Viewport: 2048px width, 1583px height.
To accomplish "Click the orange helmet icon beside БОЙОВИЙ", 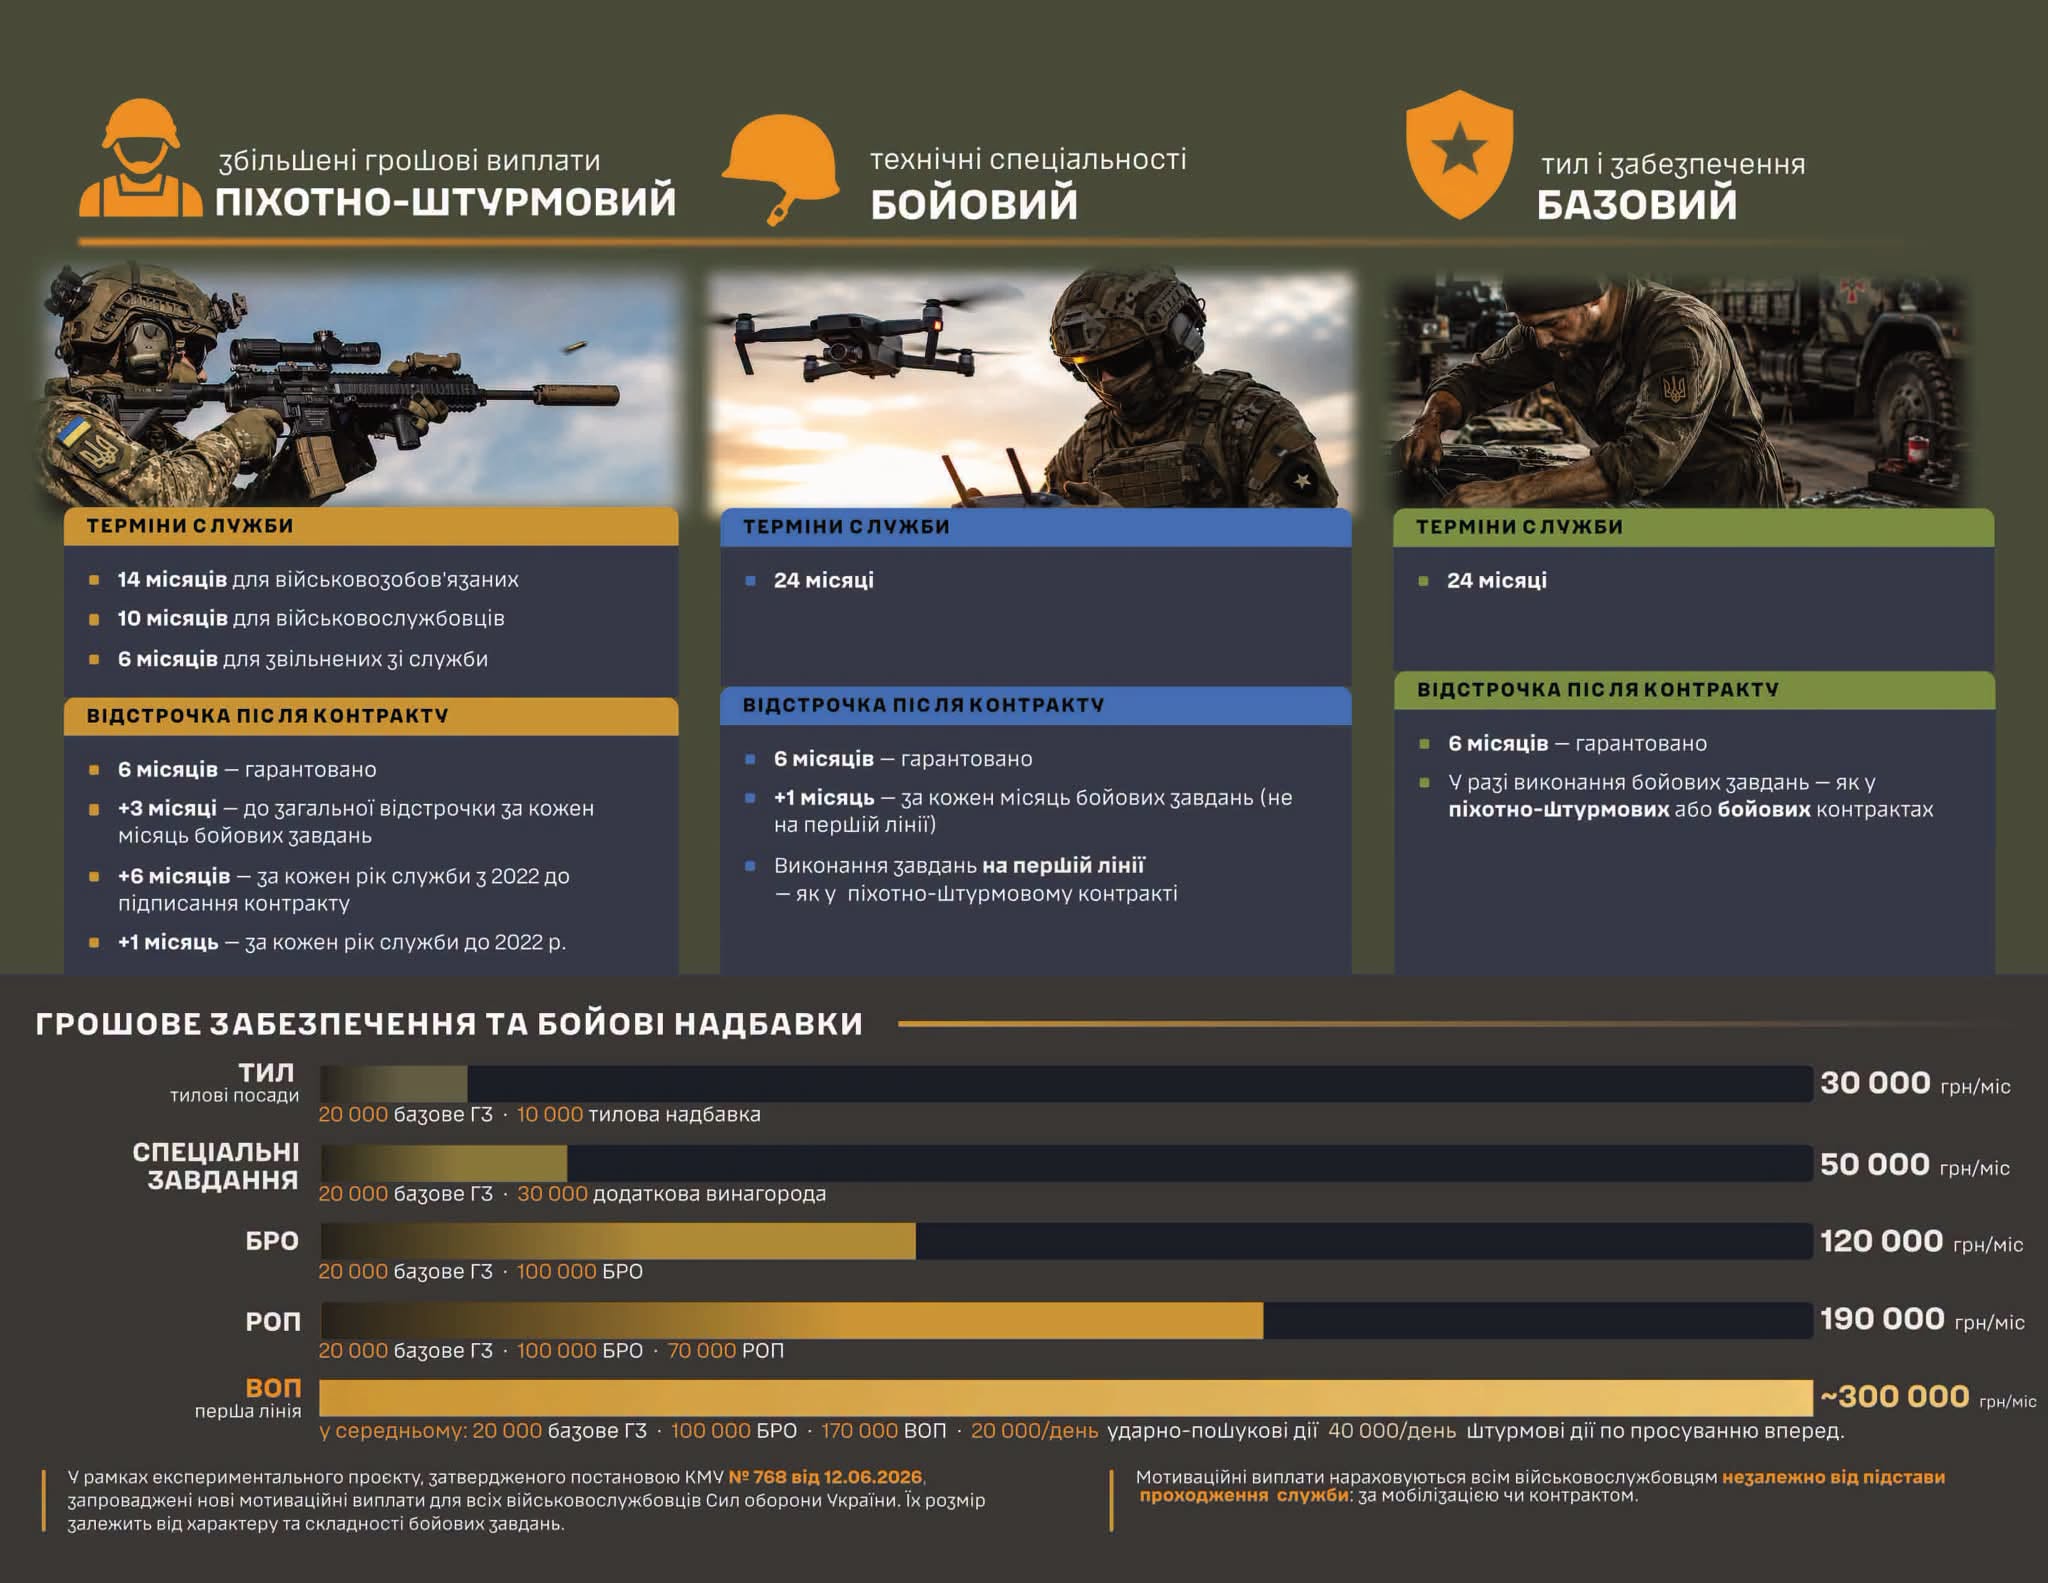I will click(x=781, y=169).
